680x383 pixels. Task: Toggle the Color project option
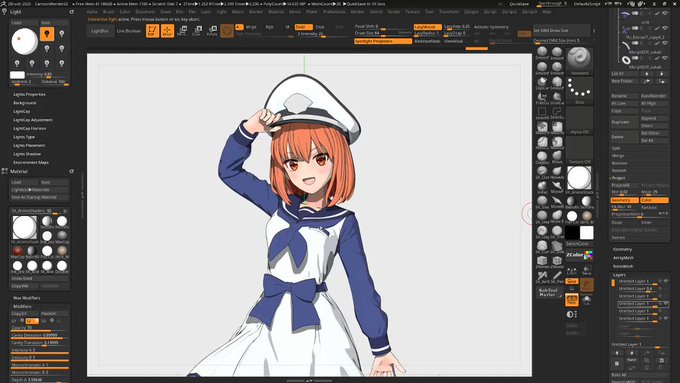click(x=654, y=200)
